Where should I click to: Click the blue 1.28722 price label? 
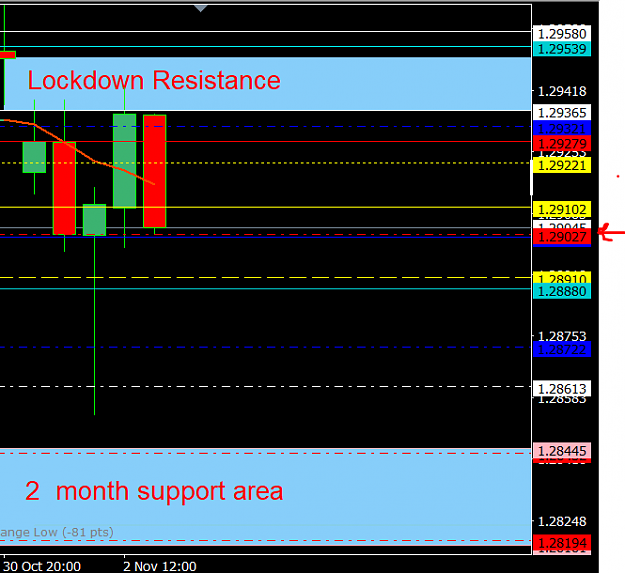pyautogui.click(x=562, y=349)
